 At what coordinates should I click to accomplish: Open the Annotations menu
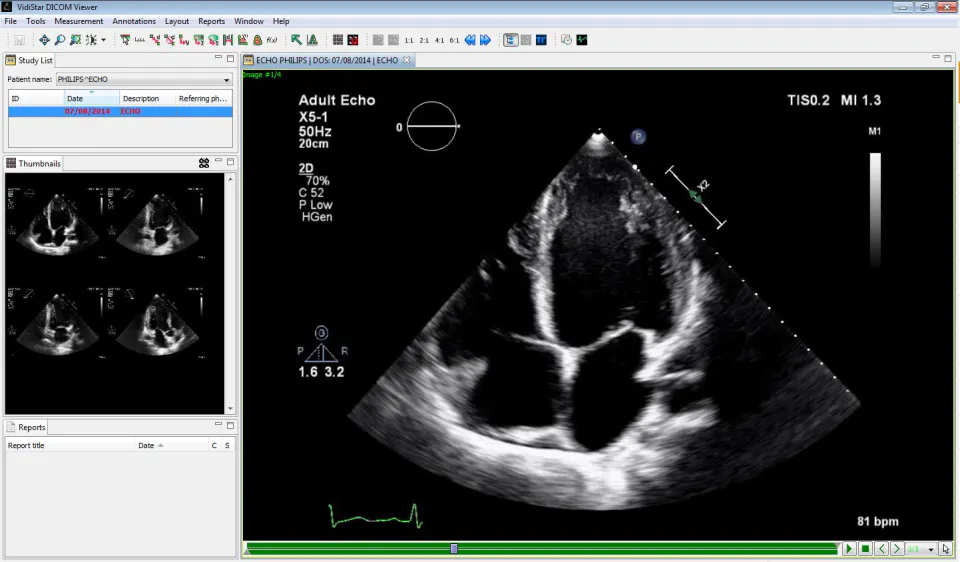click(134, 21)
